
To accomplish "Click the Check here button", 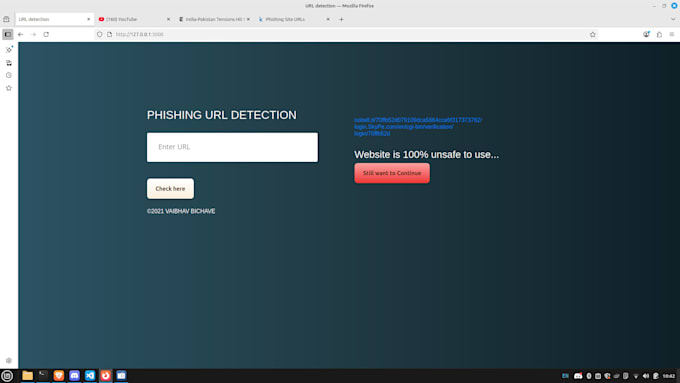I will click(170, 189).
